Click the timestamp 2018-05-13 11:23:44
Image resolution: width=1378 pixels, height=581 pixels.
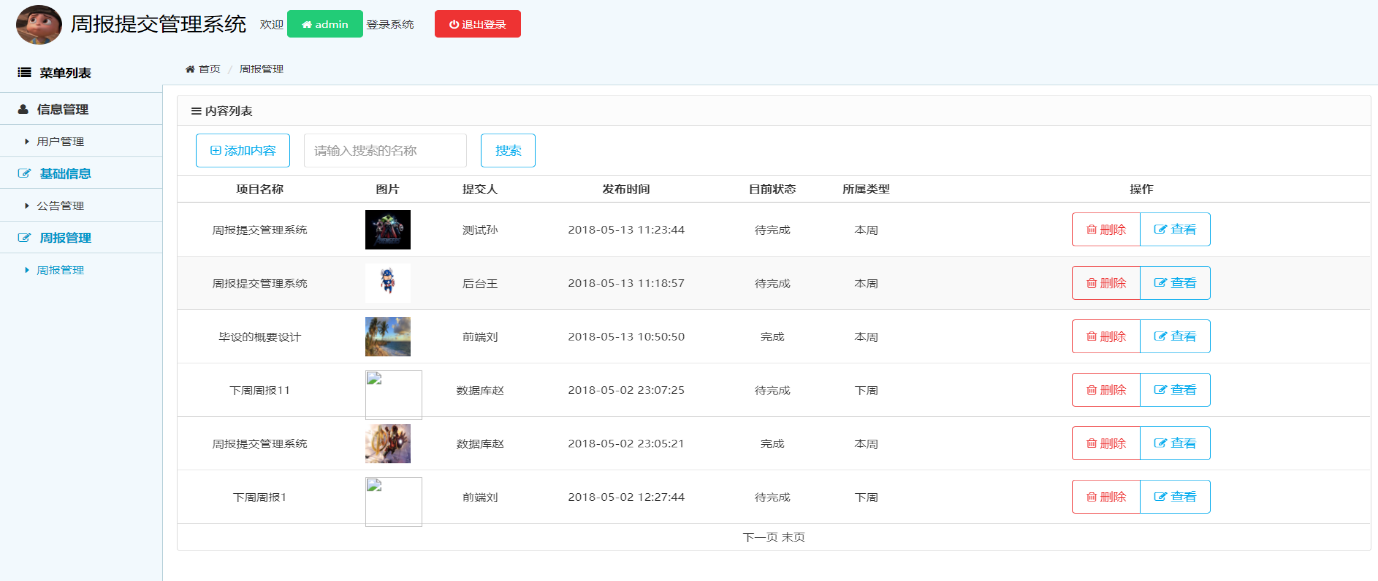coord(626,230)
